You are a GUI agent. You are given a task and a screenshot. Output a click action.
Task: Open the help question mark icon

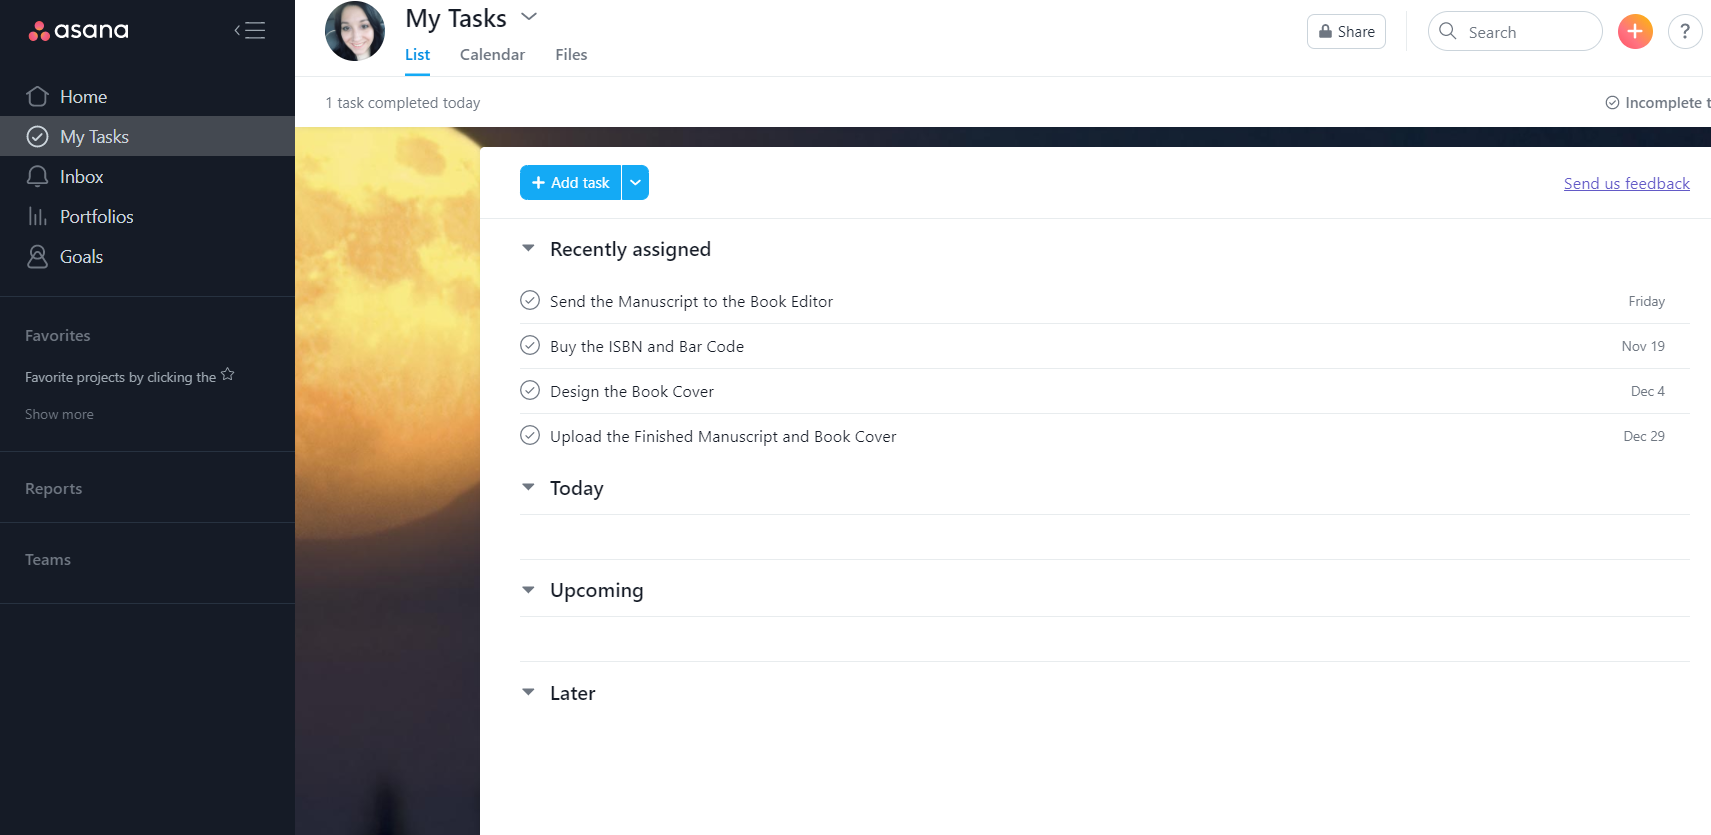point(1685,31)
